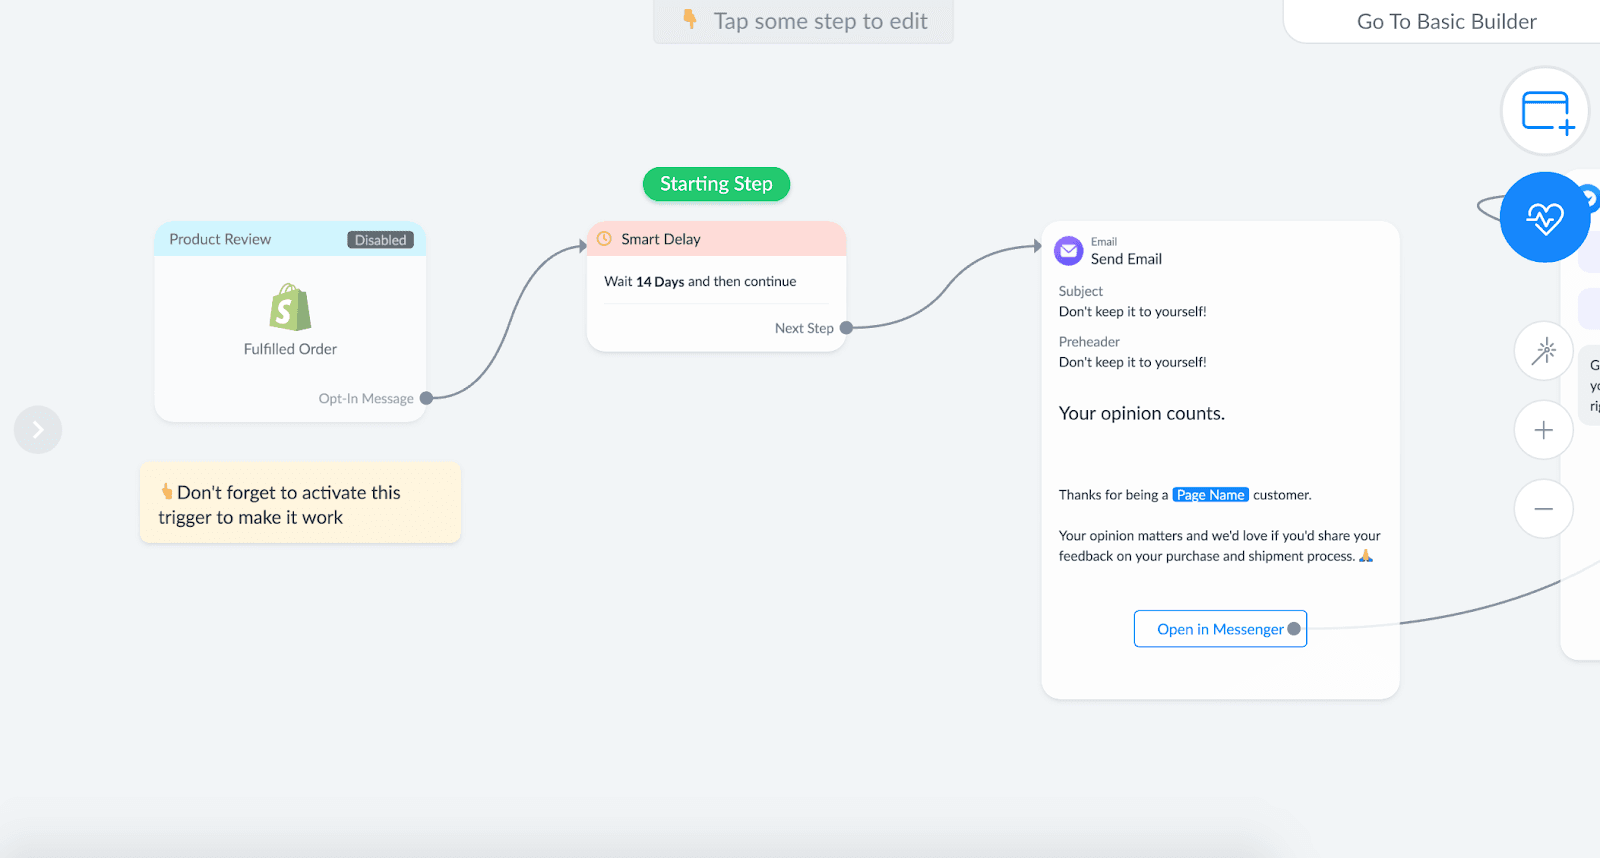Select the email feedback paragraph text

(x=1219, y=546)
